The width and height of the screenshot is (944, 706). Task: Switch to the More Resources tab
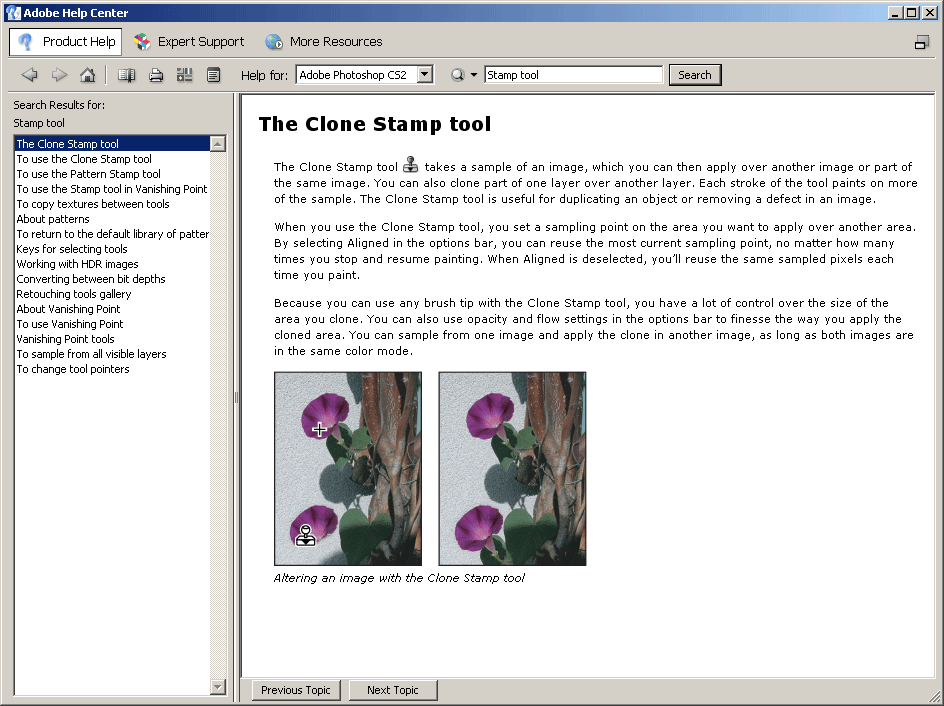point(324,42)
